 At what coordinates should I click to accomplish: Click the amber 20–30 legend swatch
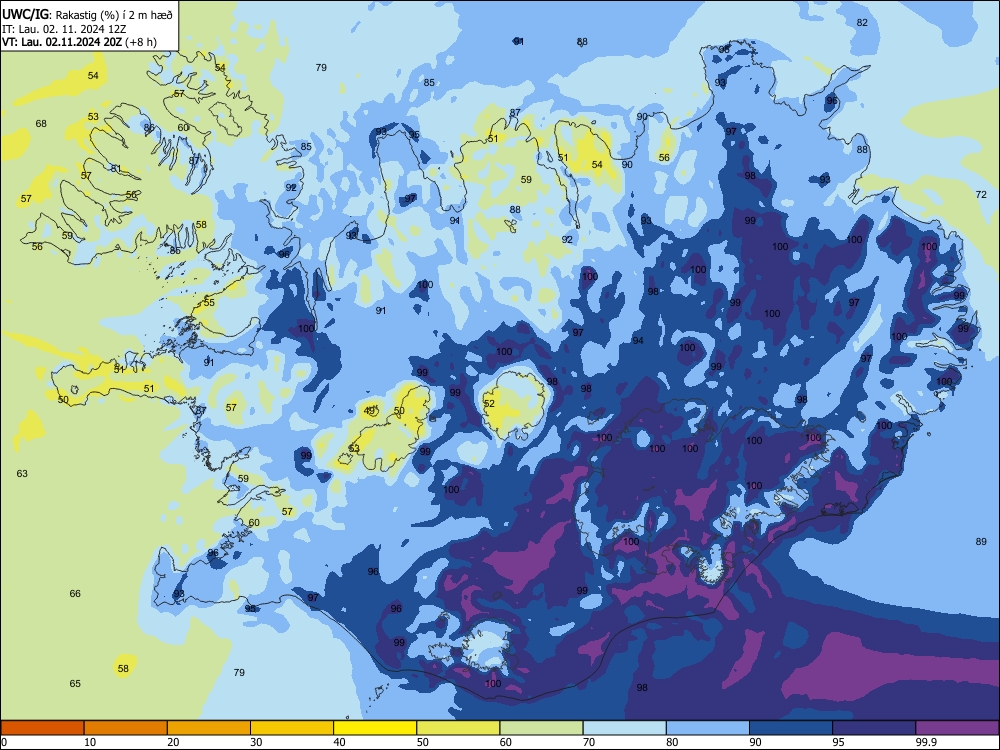pos(209,728)
